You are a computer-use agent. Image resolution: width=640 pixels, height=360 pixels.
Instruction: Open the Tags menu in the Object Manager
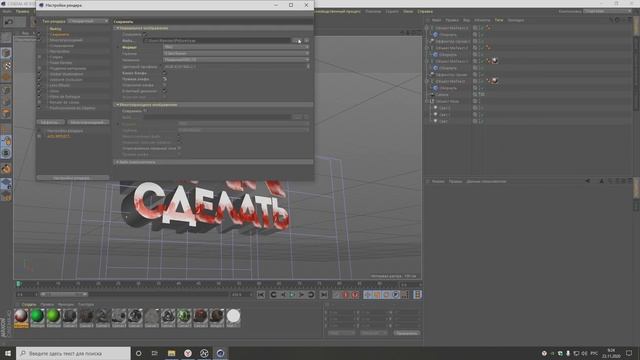pyautogui.click(x=499, y=20)
